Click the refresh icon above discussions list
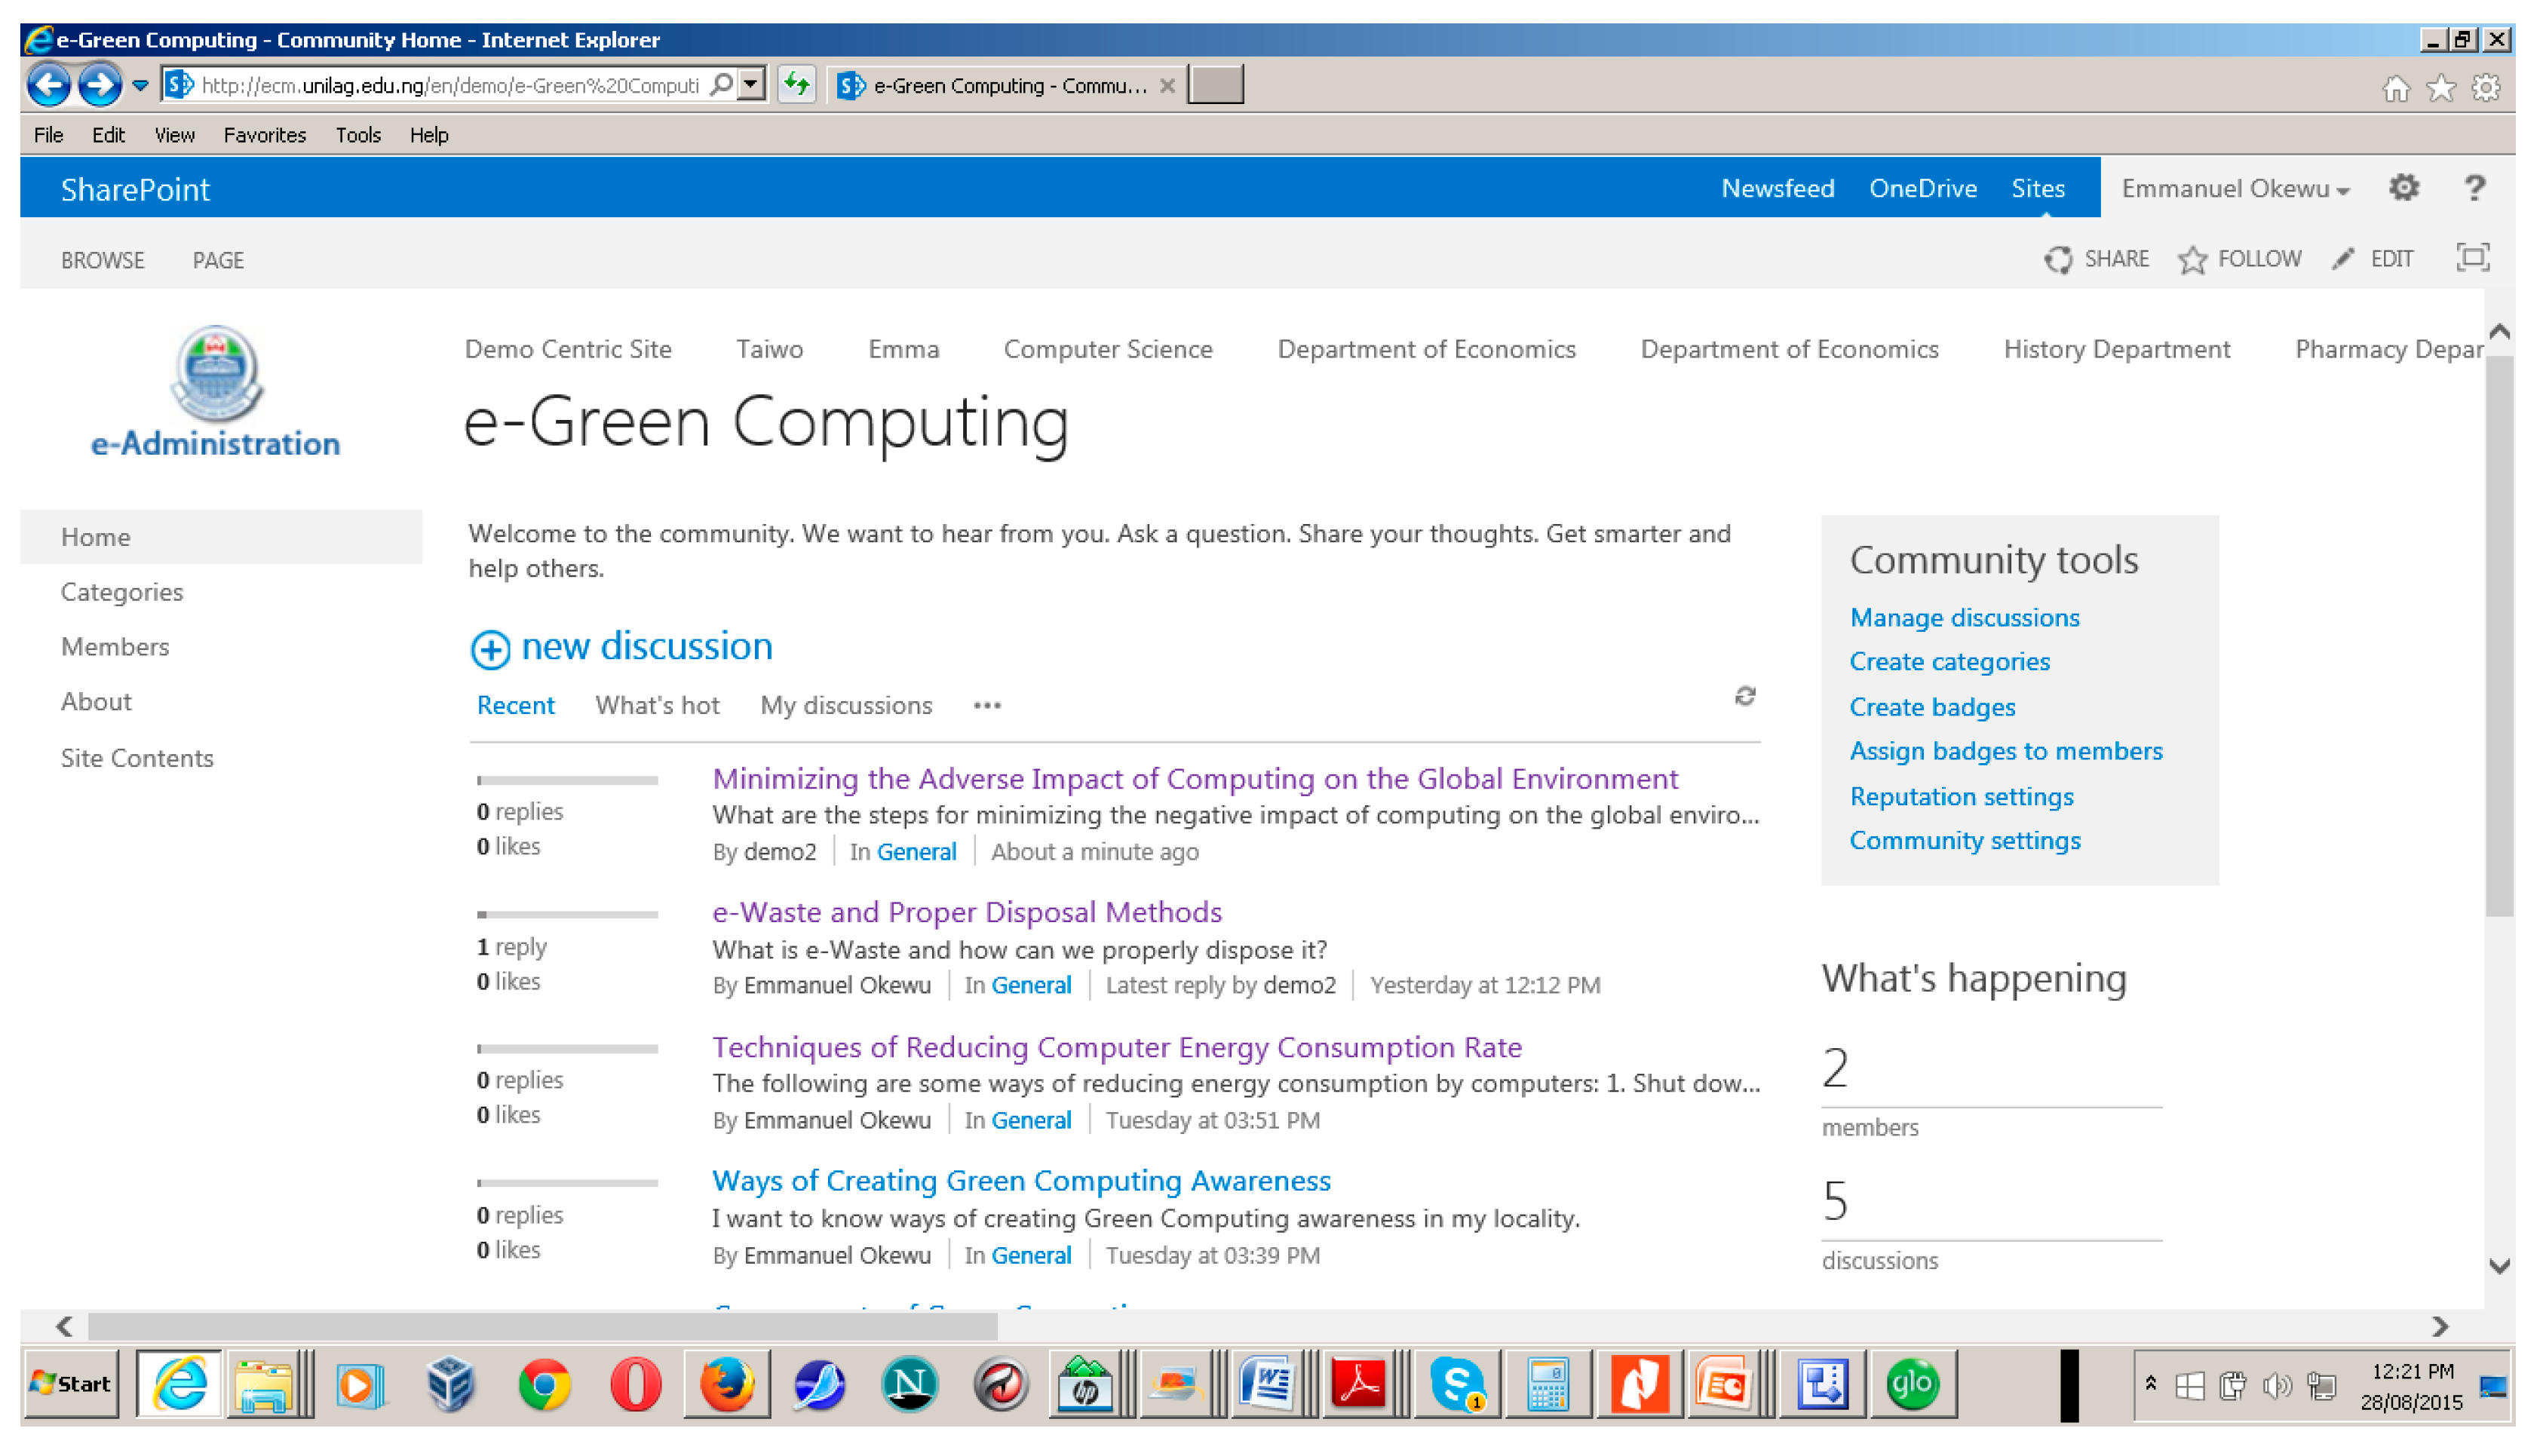Viewport: 2540px width, 1456px height. pos(1744,697)
